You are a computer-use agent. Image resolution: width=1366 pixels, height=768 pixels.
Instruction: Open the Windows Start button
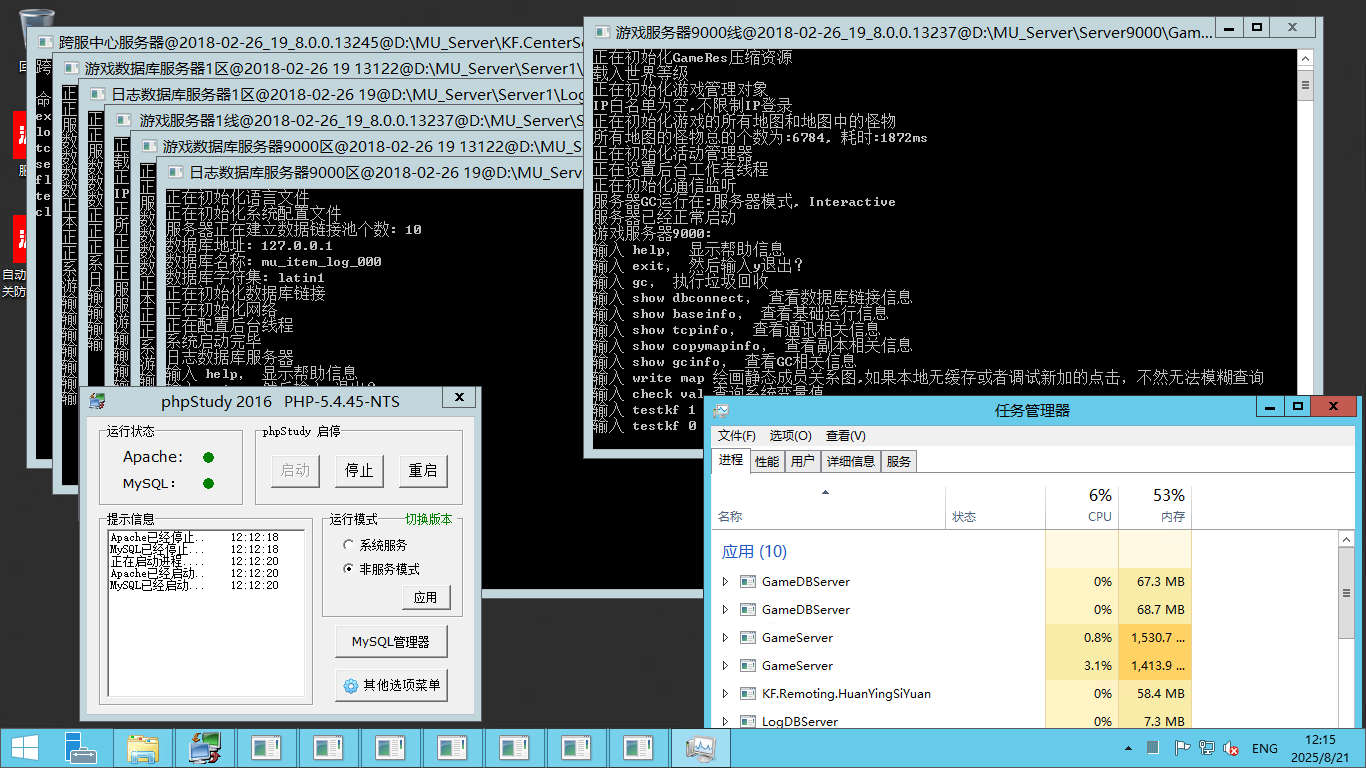tap(24, 747)
